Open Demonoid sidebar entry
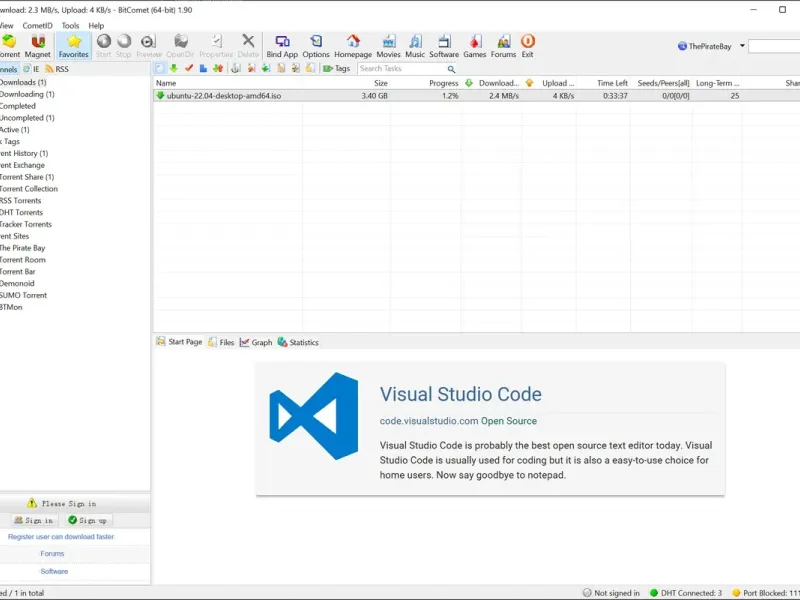This screenshot has width=800, height=600. (17, 283)
